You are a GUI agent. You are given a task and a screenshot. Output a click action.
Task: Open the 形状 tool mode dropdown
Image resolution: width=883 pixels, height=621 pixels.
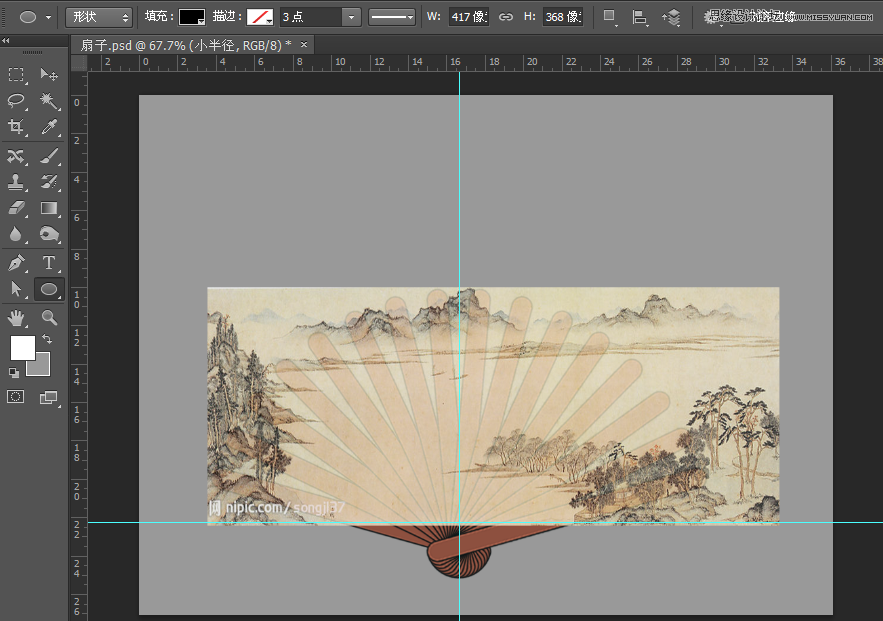pyautogui.click(x=98, y=17)
